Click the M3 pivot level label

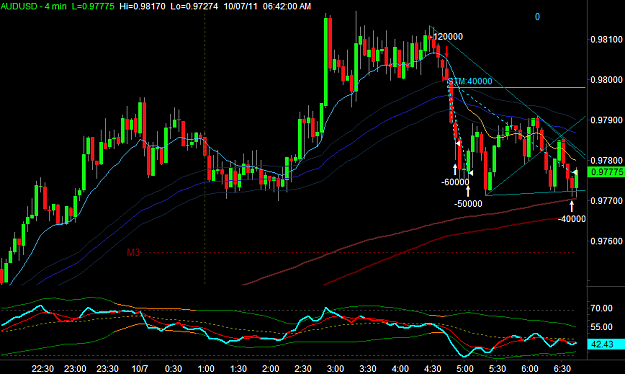pyautogui.click(x=133, y=252)
